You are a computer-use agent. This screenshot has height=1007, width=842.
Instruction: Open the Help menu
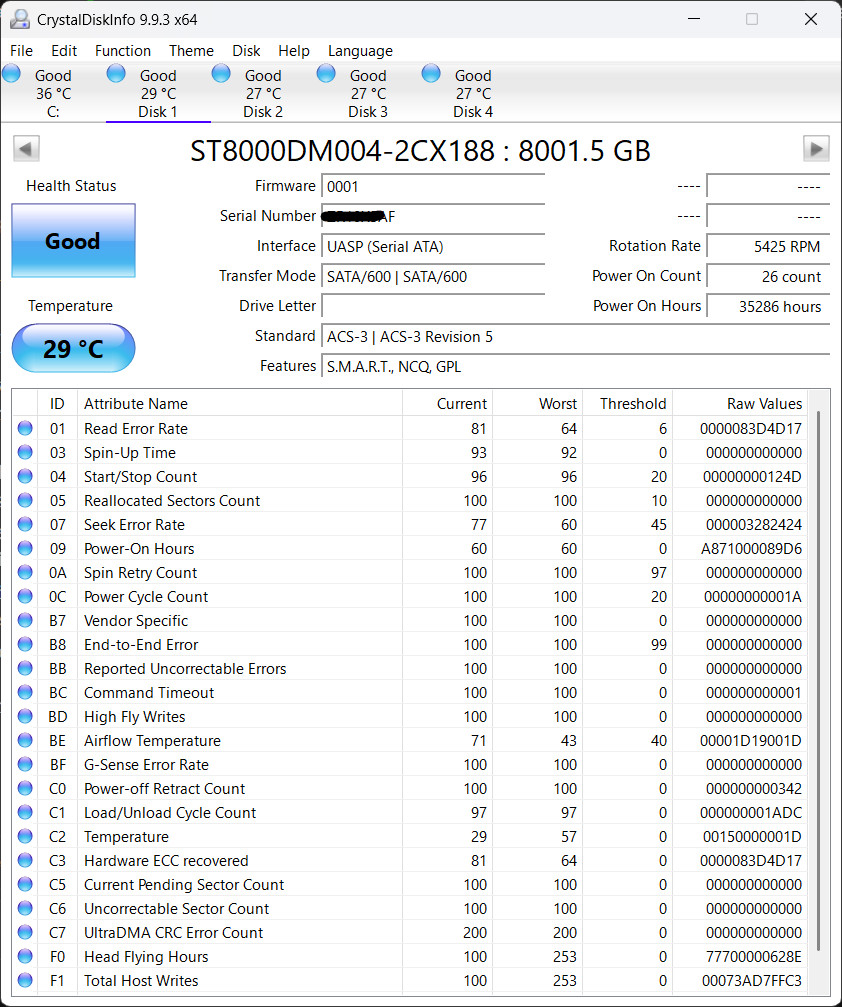click(294, 51)
